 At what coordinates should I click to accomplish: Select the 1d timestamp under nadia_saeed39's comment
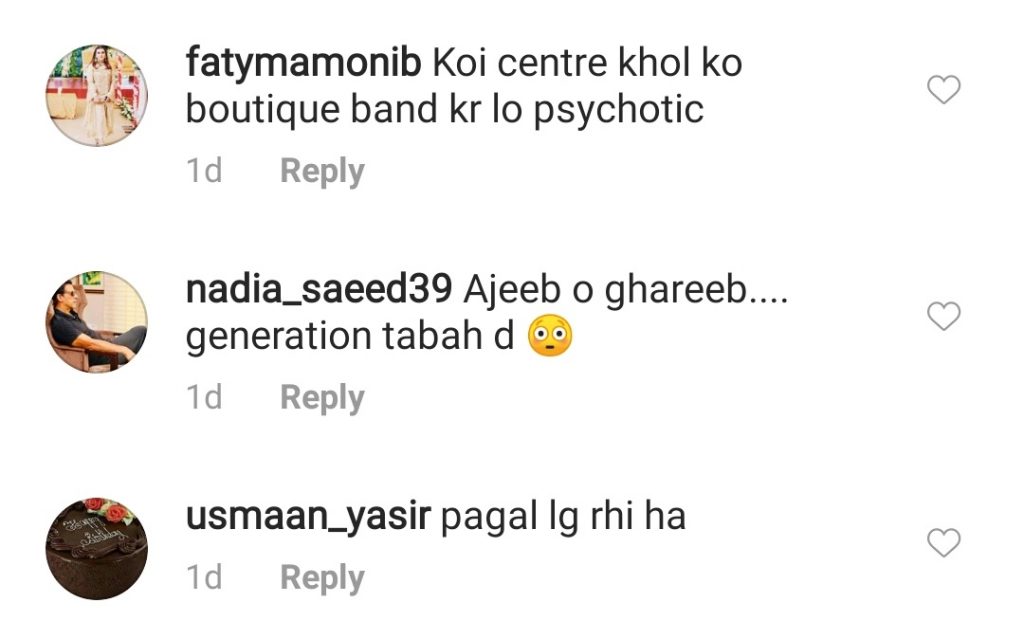[x=204, y=397]
